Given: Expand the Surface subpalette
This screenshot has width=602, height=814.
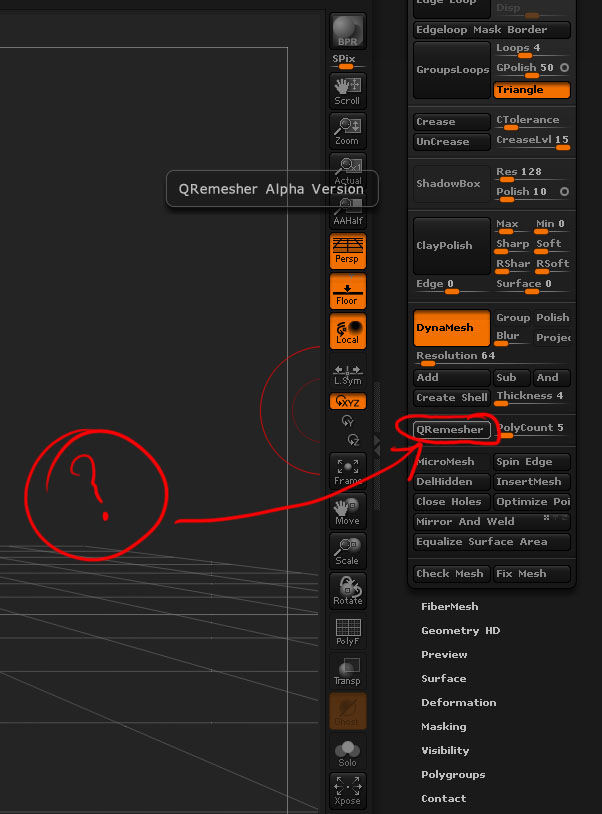Looking at the screenshot, I should click(x=444, y=678).
